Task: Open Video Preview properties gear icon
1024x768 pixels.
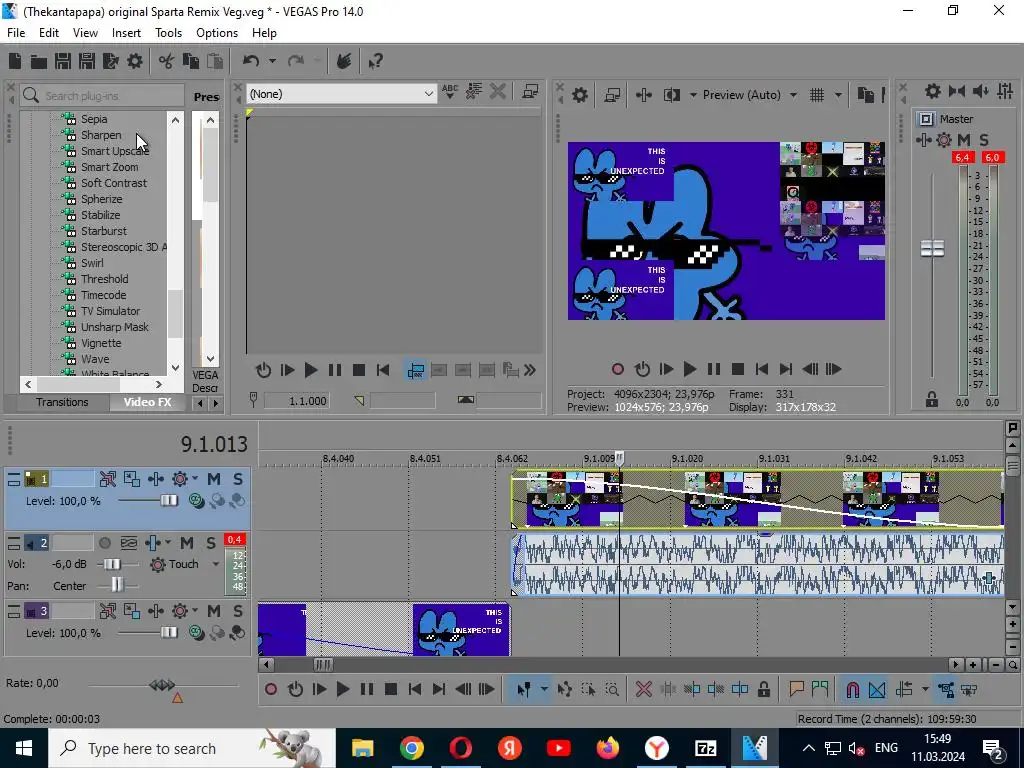Action: pos(580,95)
